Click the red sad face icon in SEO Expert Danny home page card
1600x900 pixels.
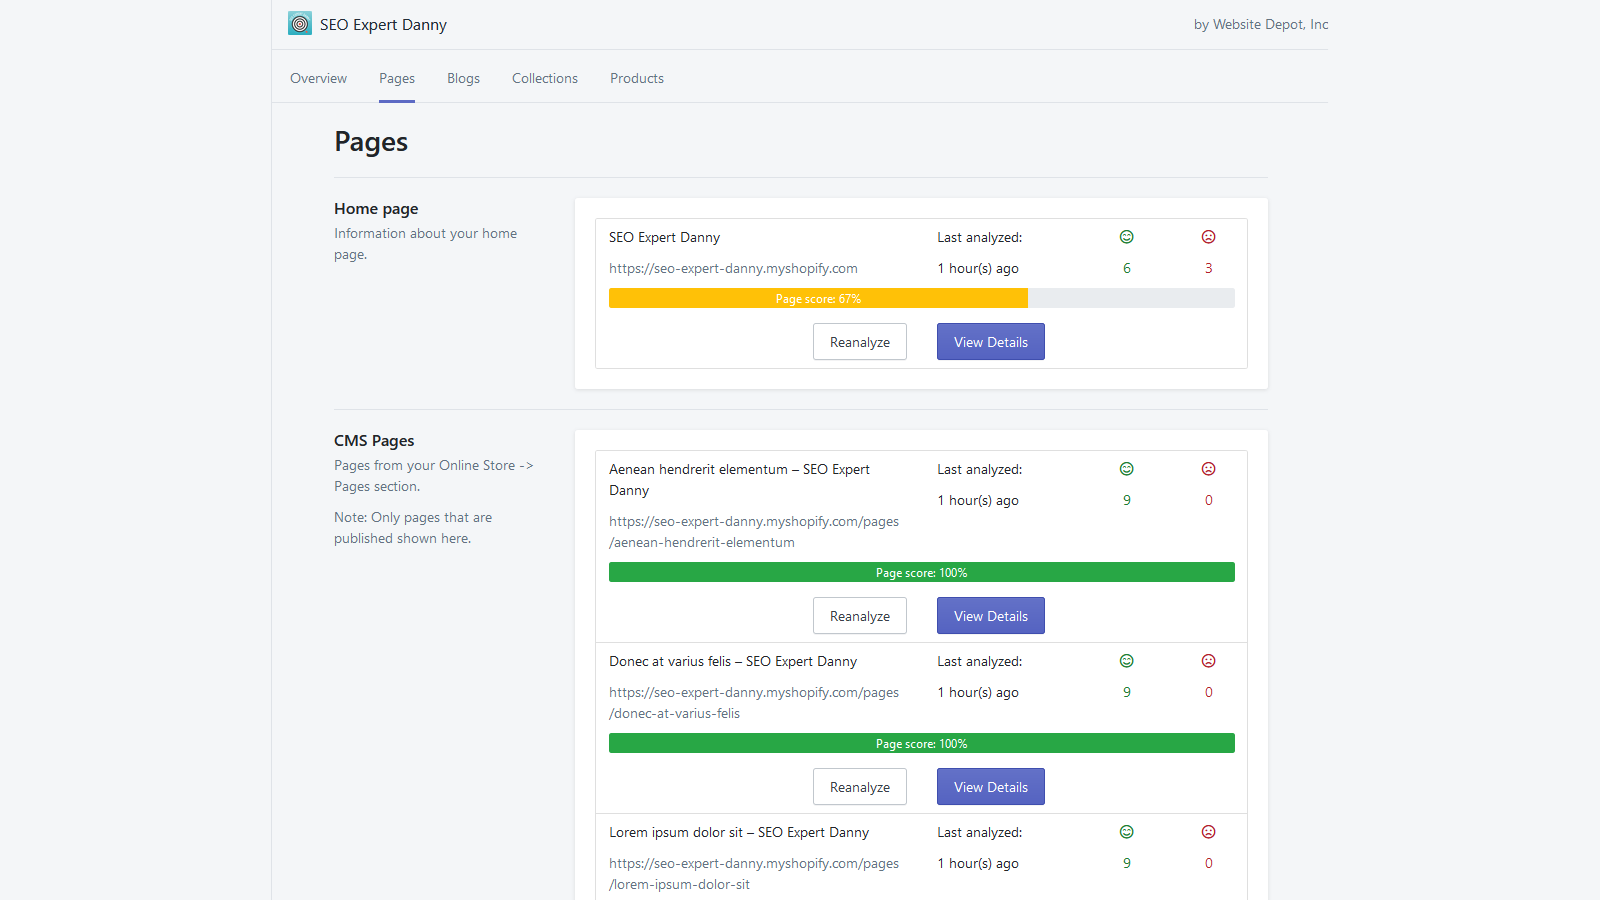pos(1209,237)
